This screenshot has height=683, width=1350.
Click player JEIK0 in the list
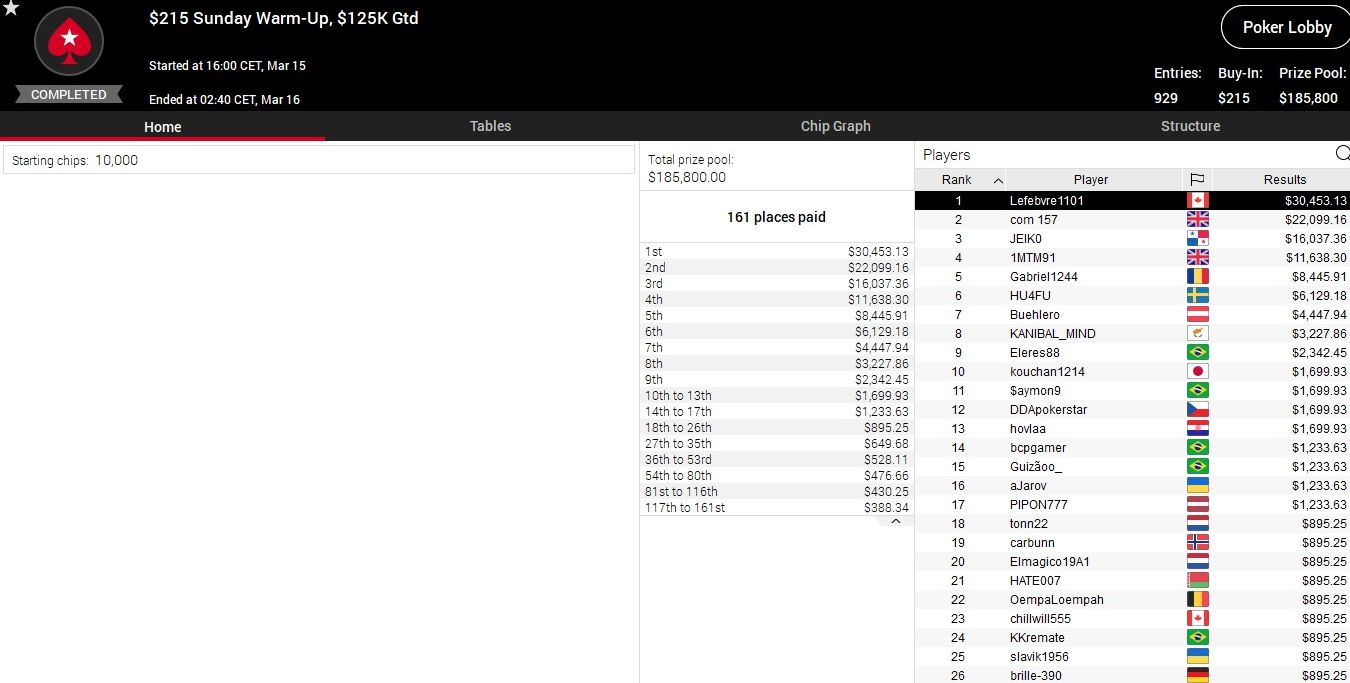coord(1025,239)
